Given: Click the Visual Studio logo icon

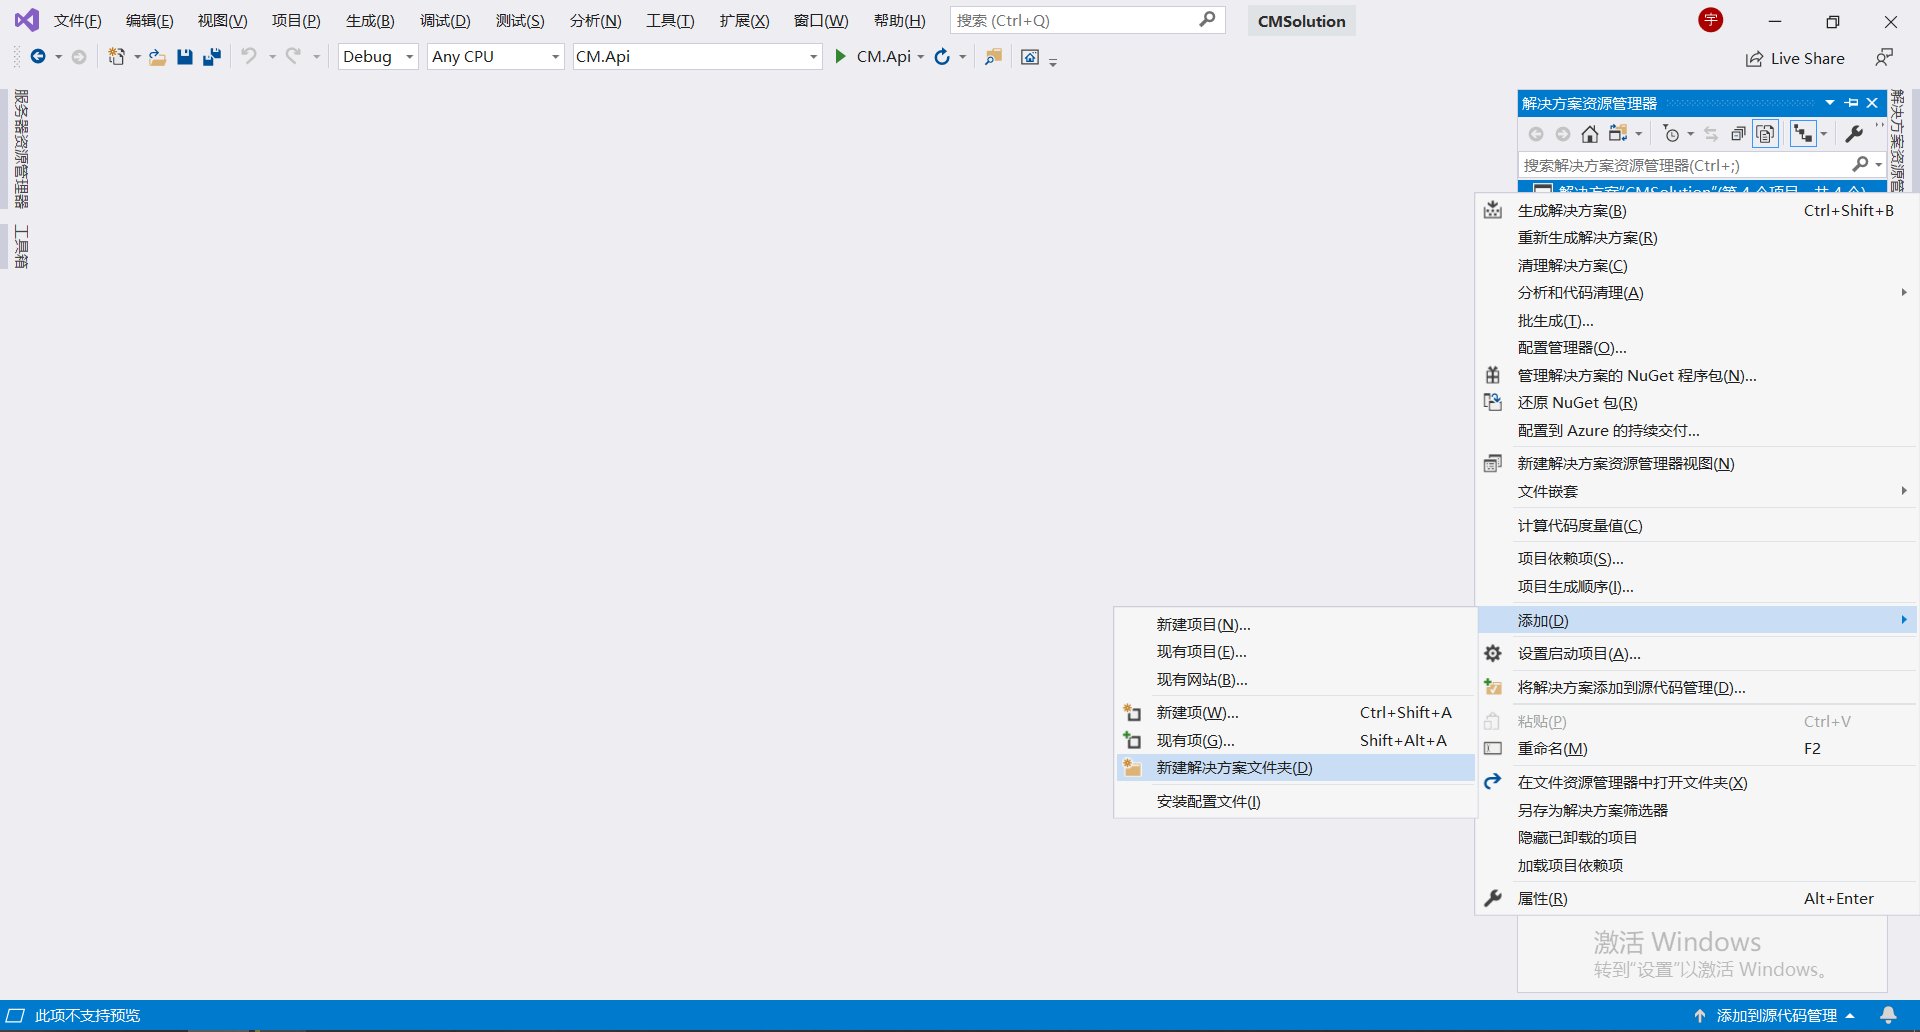Looking at the screenshot, I should [27, 20].
